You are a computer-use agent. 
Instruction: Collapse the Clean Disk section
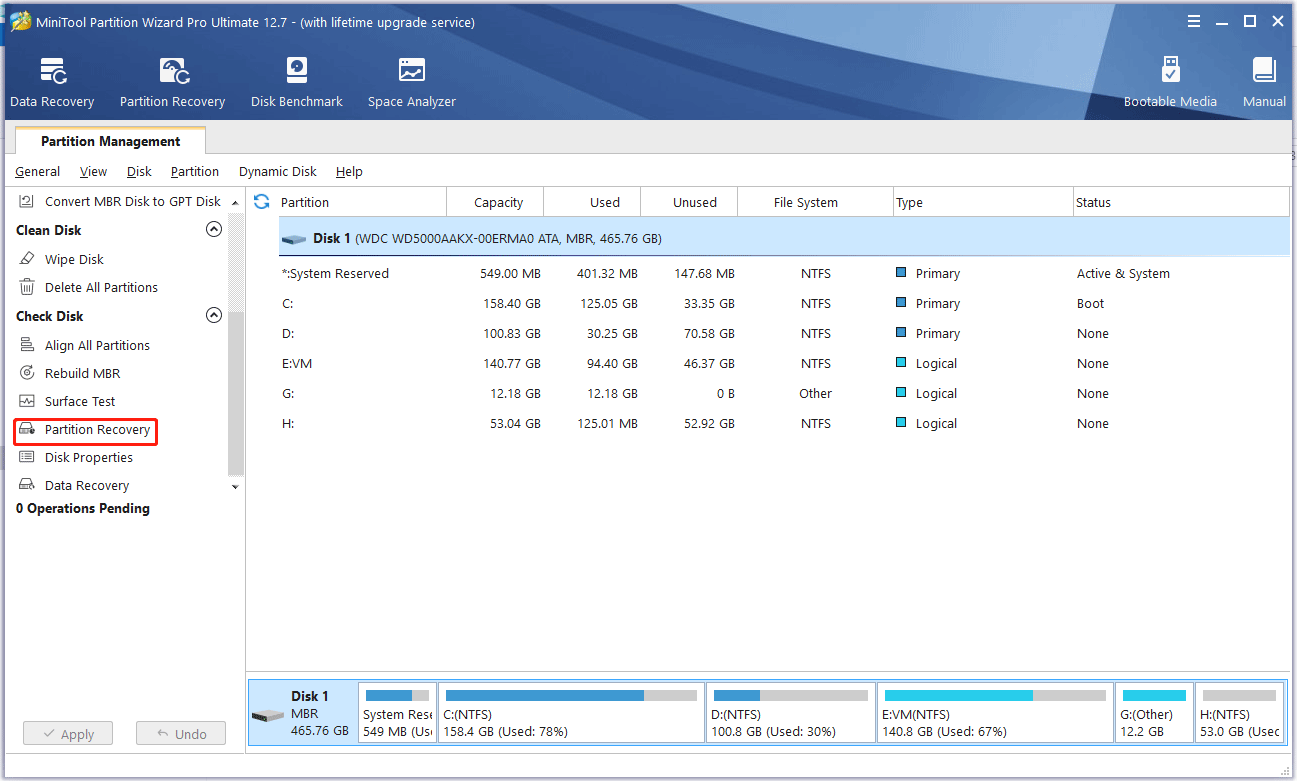213,229
